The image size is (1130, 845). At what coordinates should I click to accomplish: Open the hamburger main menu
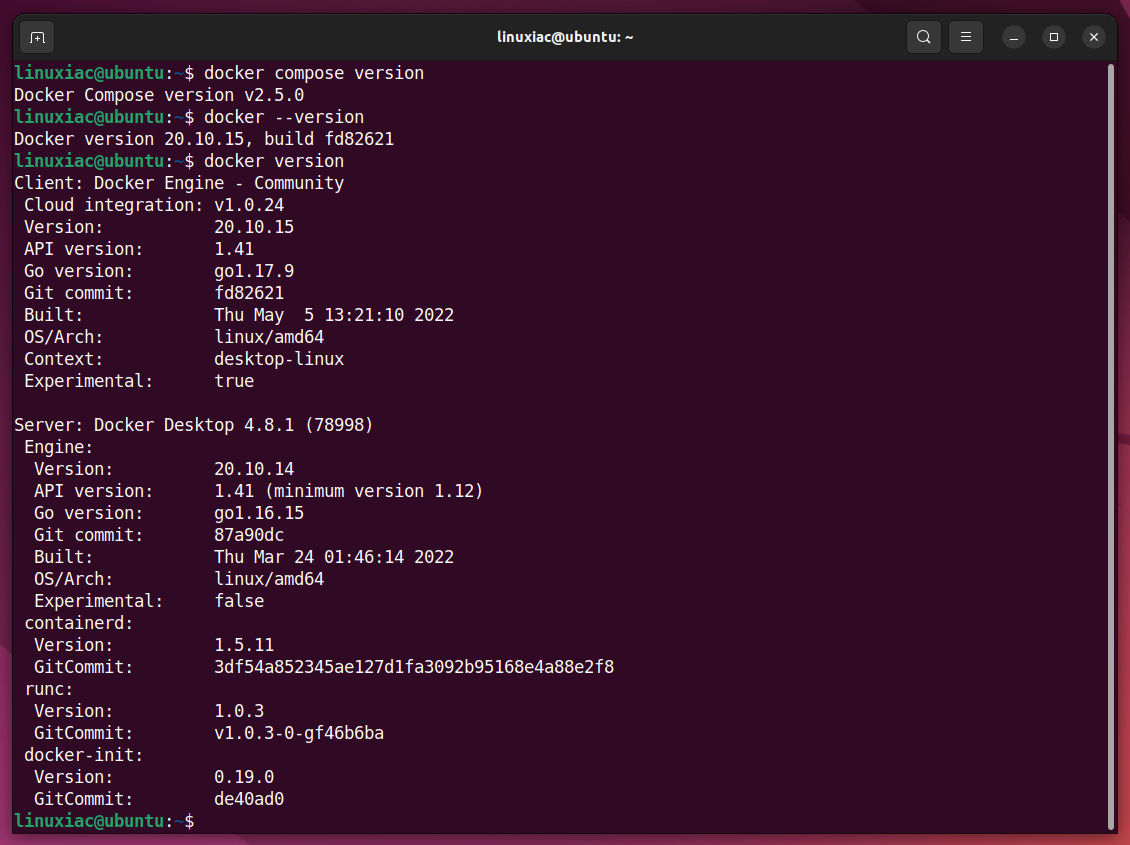pyautogui.click(x=966, y=37)
